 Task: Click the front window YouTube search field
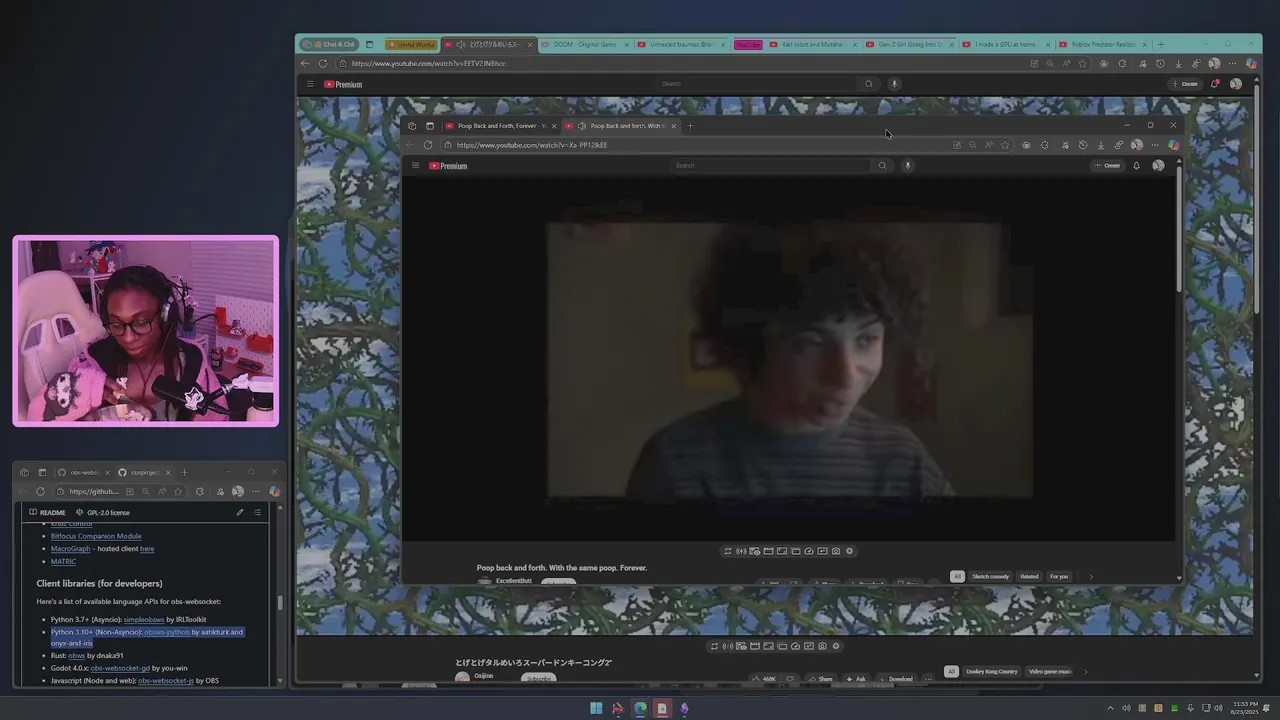[x=770, y=166]
